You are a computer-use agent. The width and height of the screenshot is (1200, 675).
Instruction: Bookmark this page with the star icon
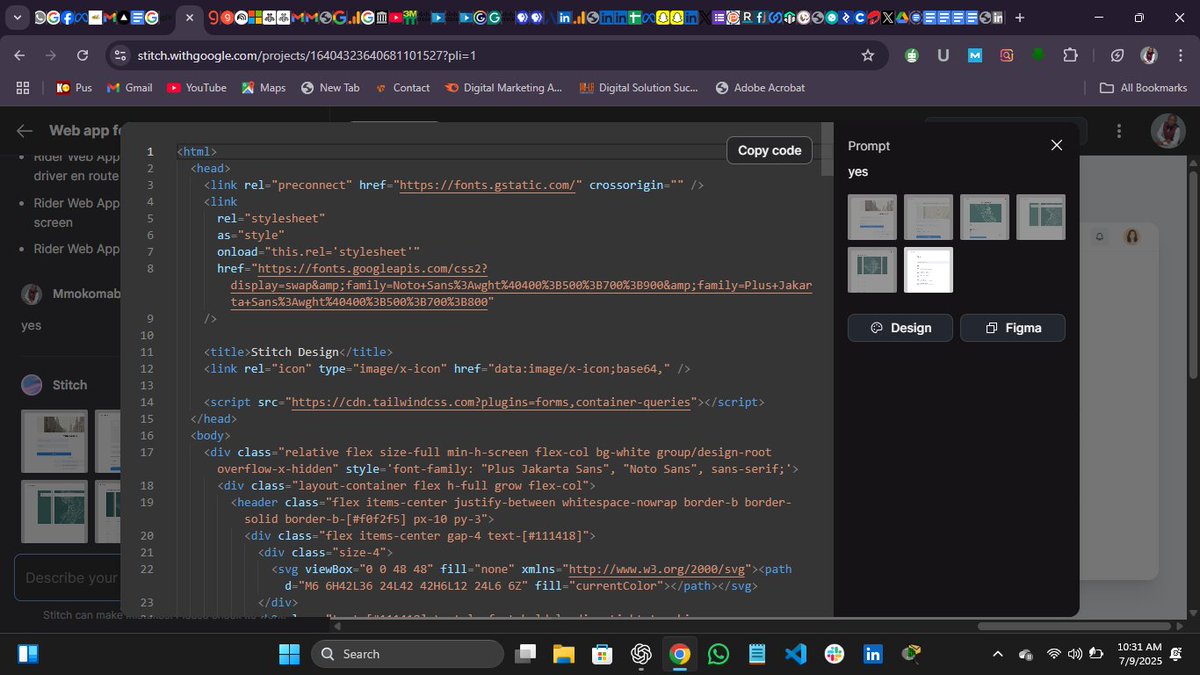(868, 55)
